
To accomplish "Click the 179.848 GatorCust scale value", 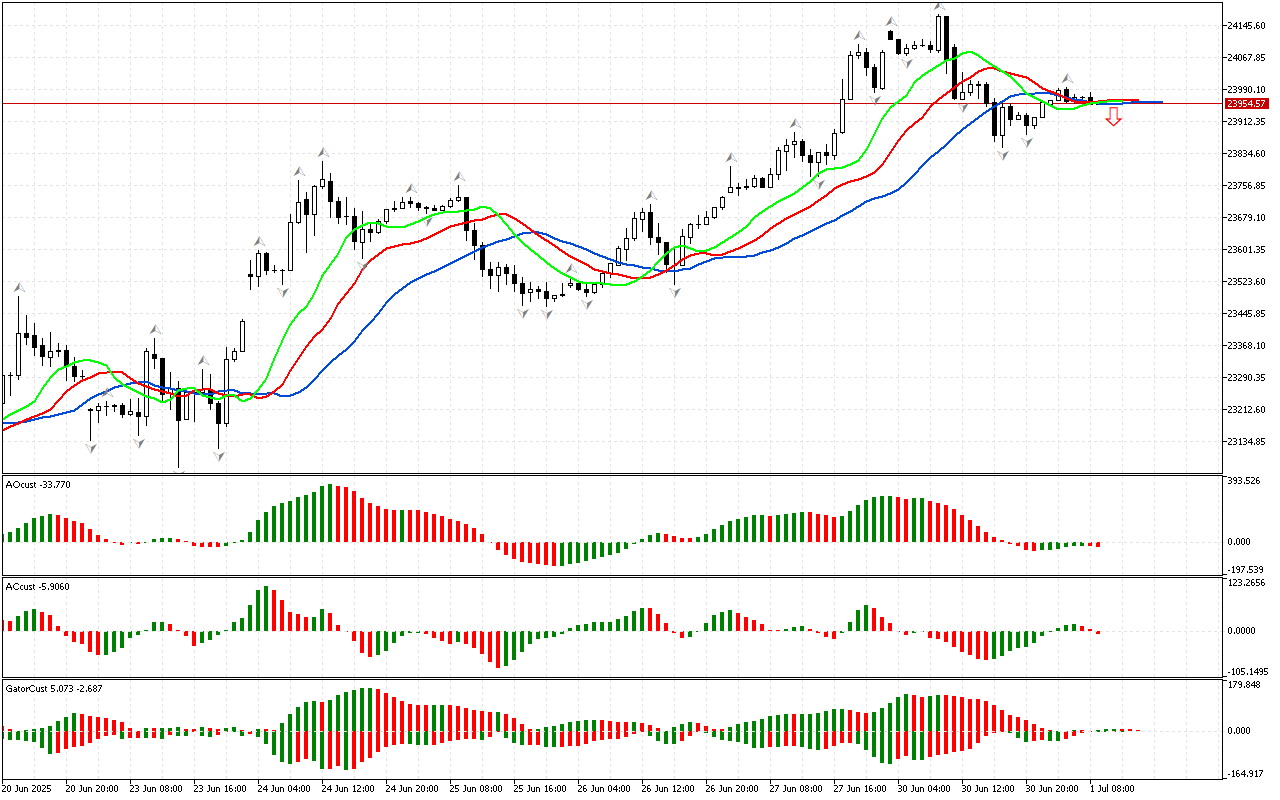I will pos(1246,685).
